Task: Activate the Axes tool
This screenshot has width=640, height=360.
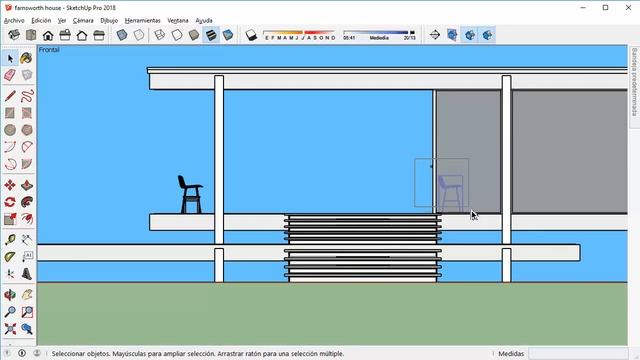Action: coord(10,274)
